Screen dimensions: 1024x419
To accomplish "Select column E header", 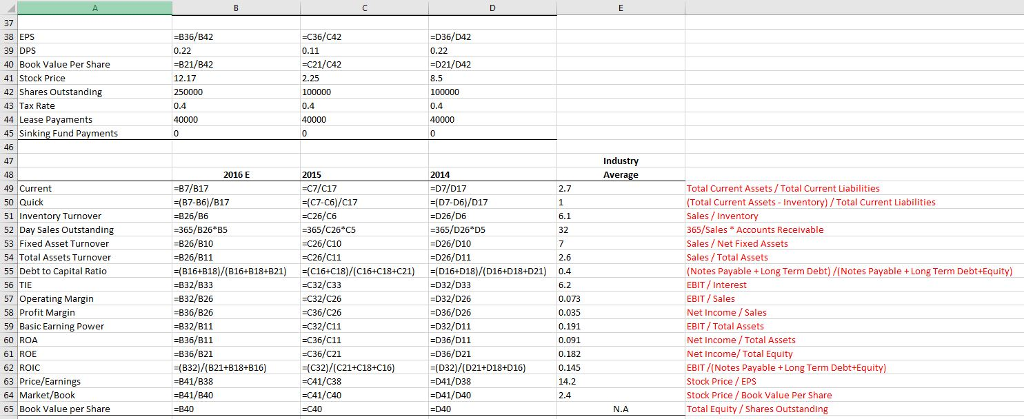I will click(x=621, y=8).
